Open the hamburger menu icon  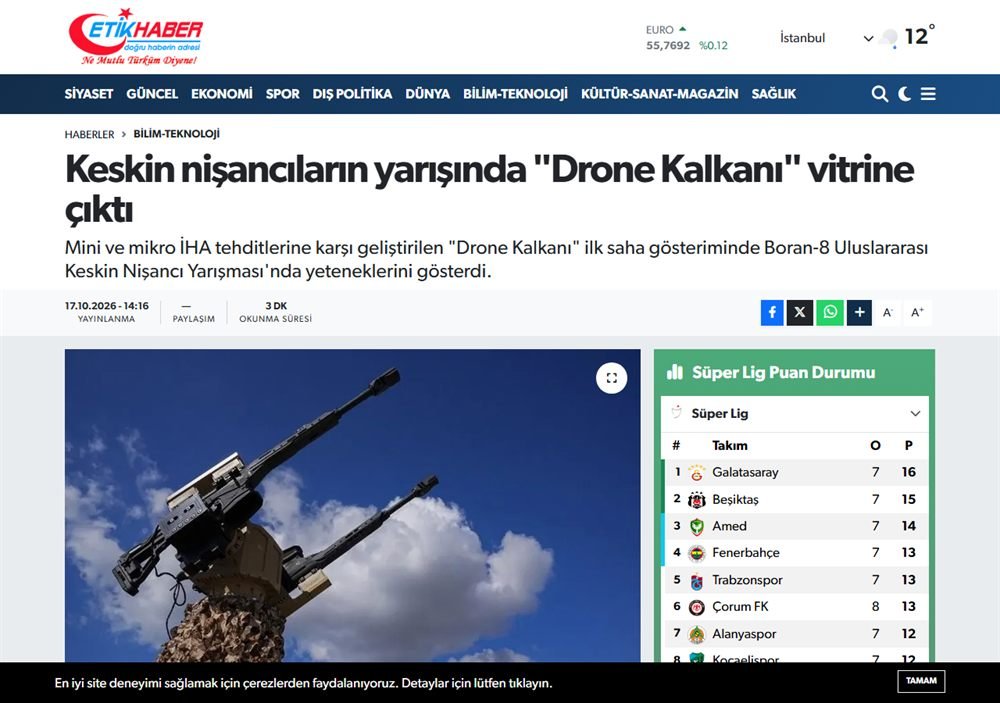[x=929, y=94]
